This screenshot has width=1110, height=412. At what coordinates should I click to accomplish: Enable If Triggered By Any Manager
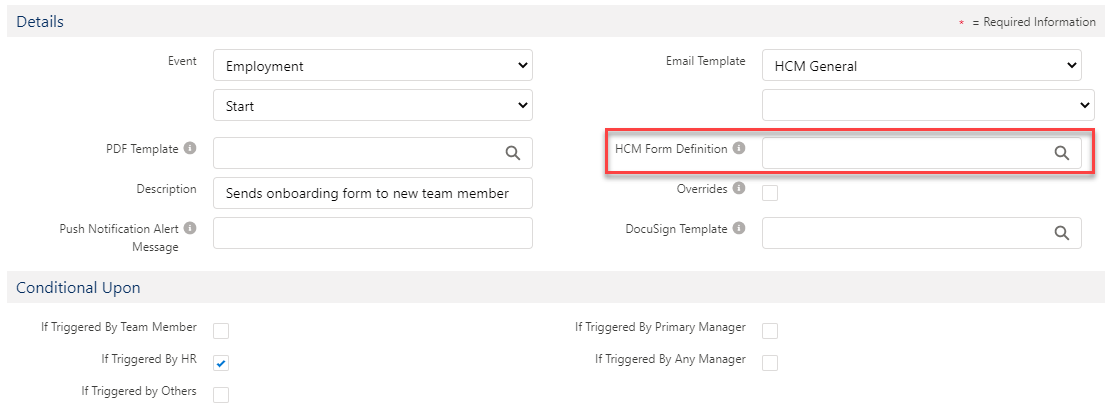[770, 363]
